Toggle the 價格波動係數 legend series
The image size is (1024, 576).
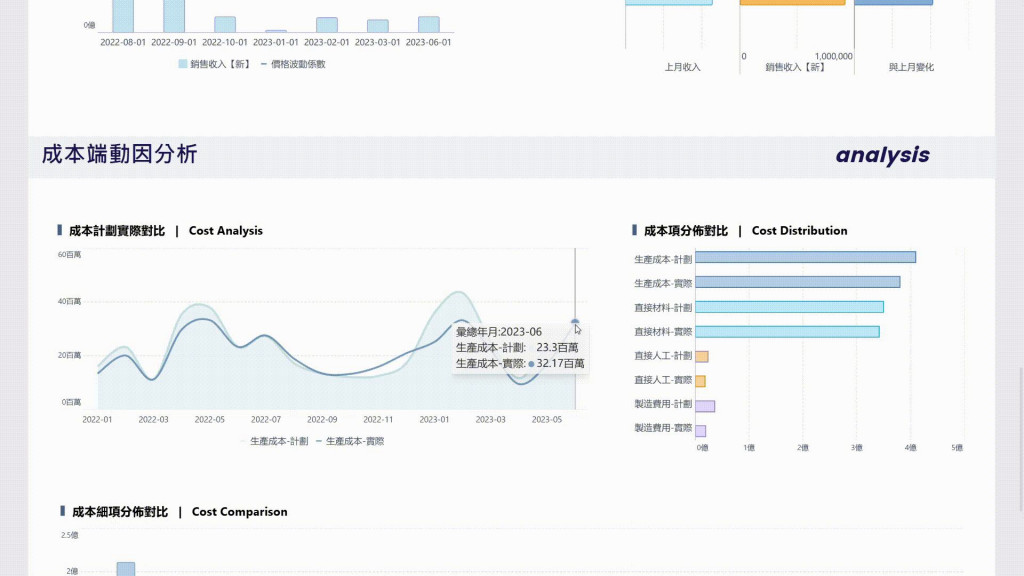(293, 64)
